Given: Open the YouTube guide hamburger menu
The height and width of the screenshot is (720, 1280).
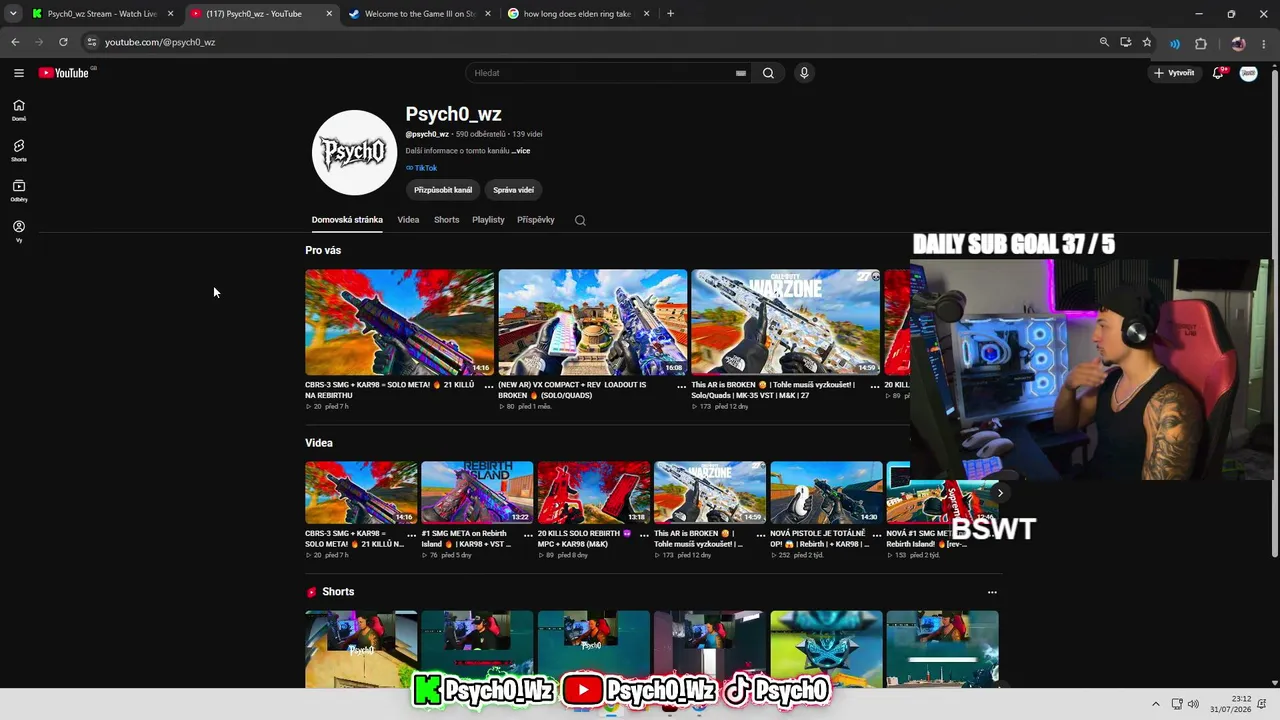Looking at the screenshot, I should pyautogui.click(x=19, y=73).
